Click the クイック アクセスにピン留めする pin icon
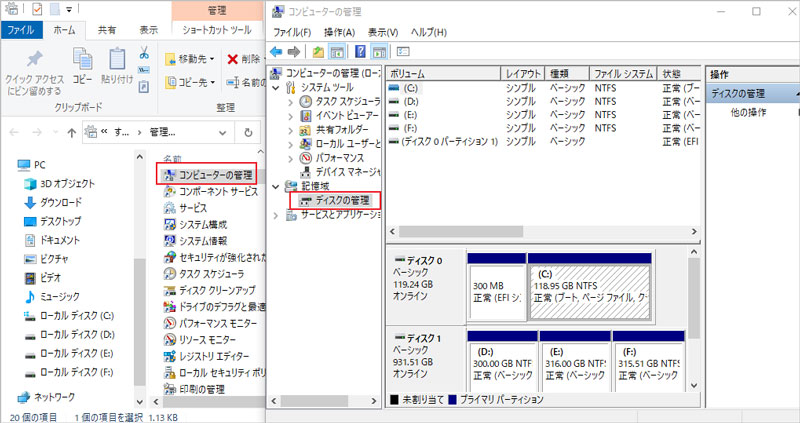This screenshot has width=800, height=423. [x=34, y=59]
